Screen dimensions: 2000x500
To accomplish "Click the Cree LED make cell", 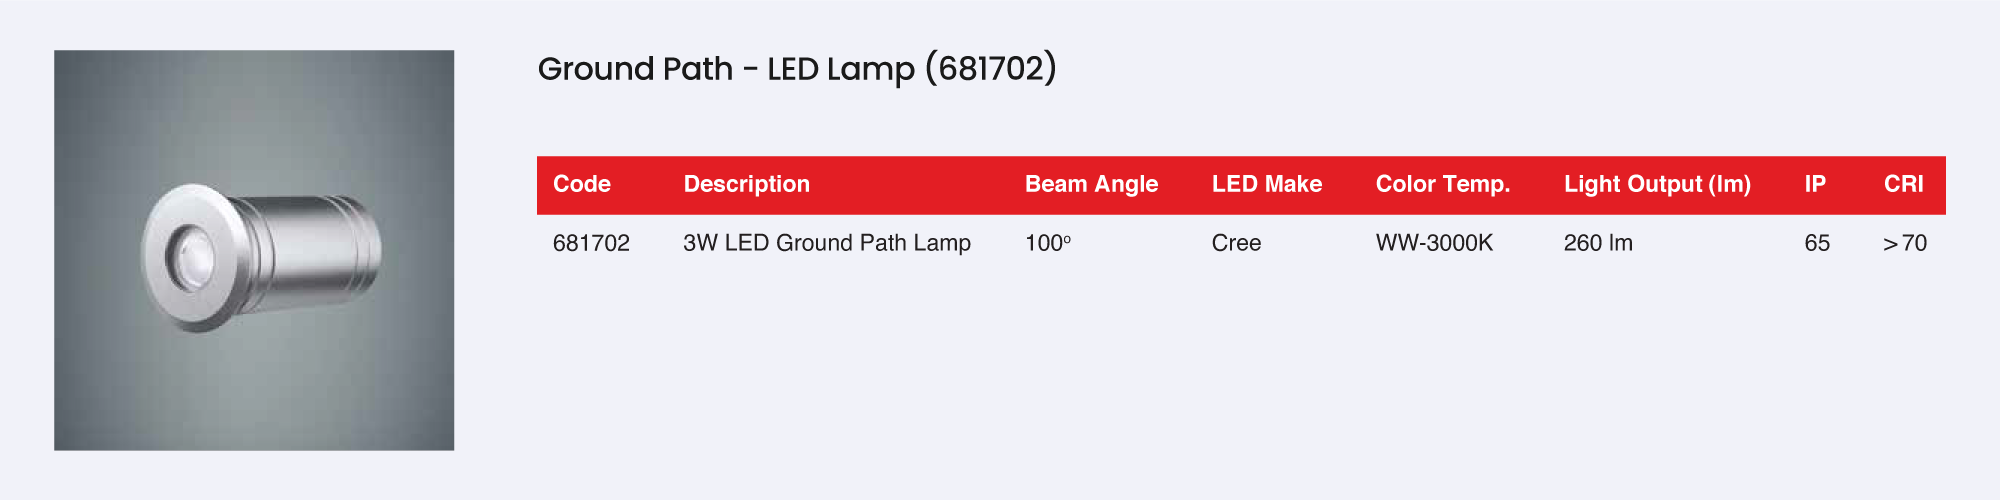I will (1236, 243).
